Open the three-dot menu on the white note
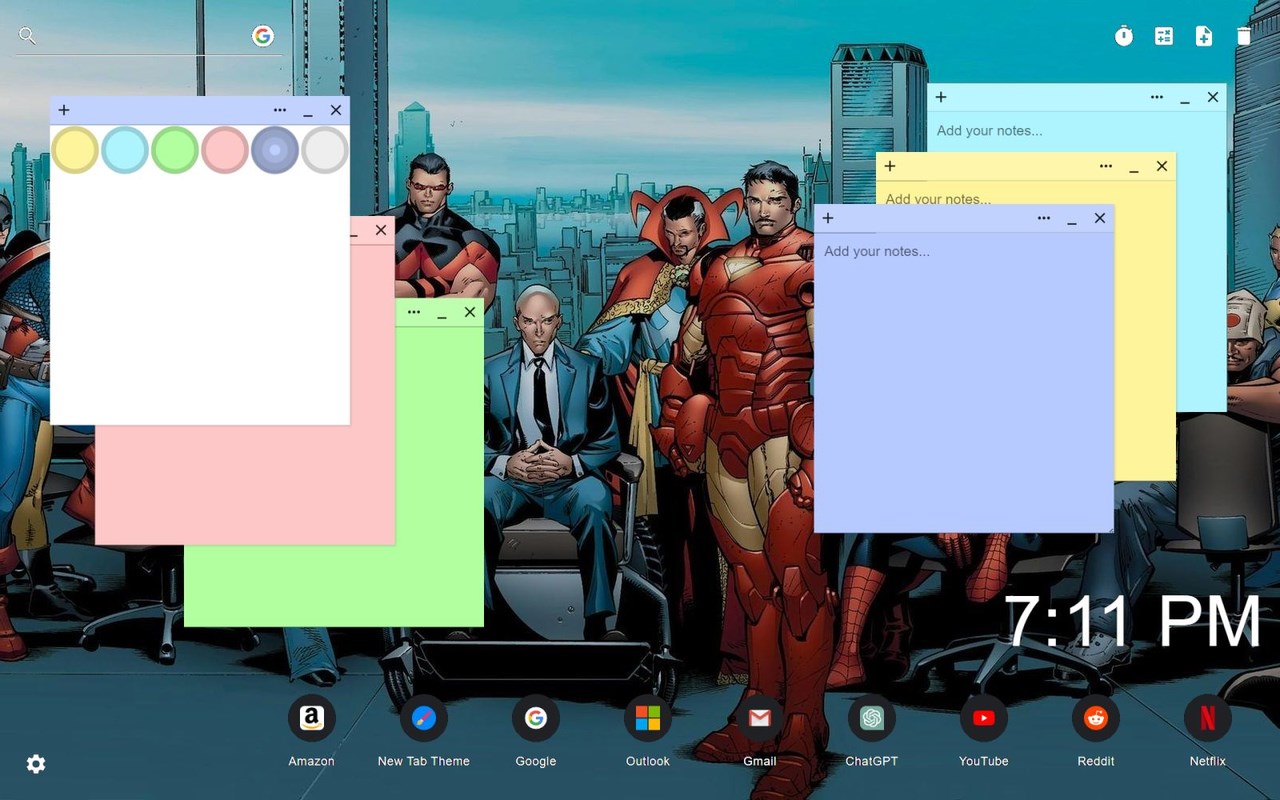 coord(280,110)
